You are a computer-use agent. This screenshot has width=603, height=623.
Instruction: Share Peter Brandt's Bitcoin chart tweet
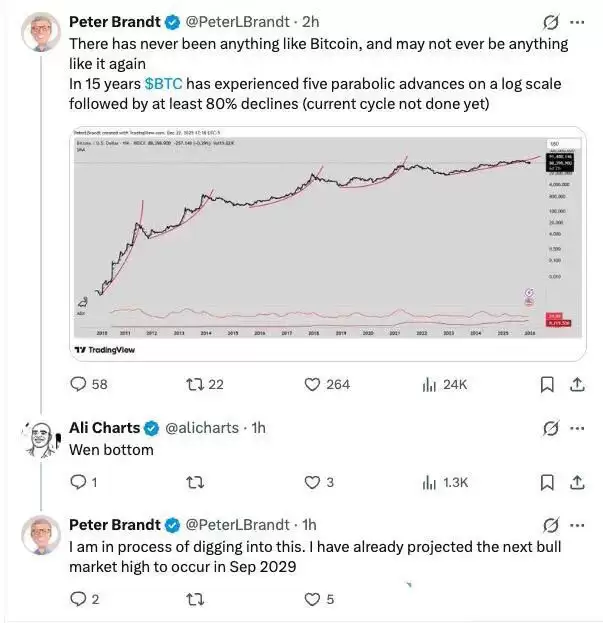tap(576, 384)
